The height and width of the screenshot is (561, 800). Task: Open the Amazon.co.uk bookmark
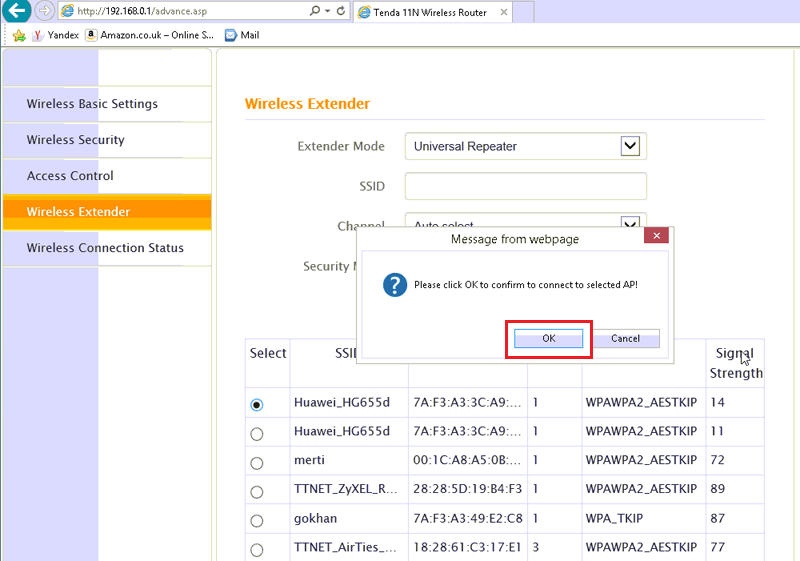tap(150, 35)
